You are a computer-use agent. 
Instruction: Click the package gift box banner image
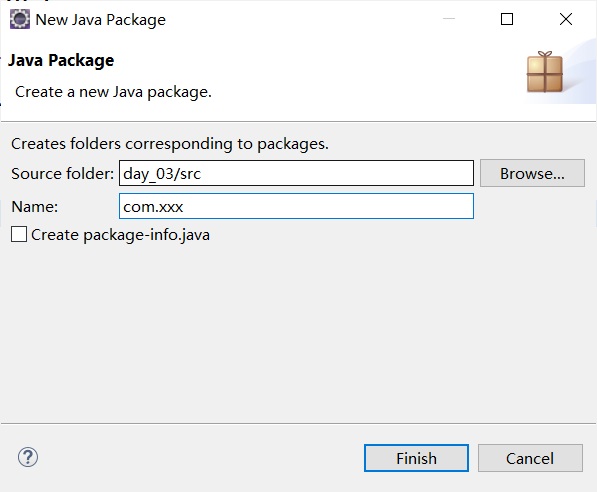tap(545, 72)
